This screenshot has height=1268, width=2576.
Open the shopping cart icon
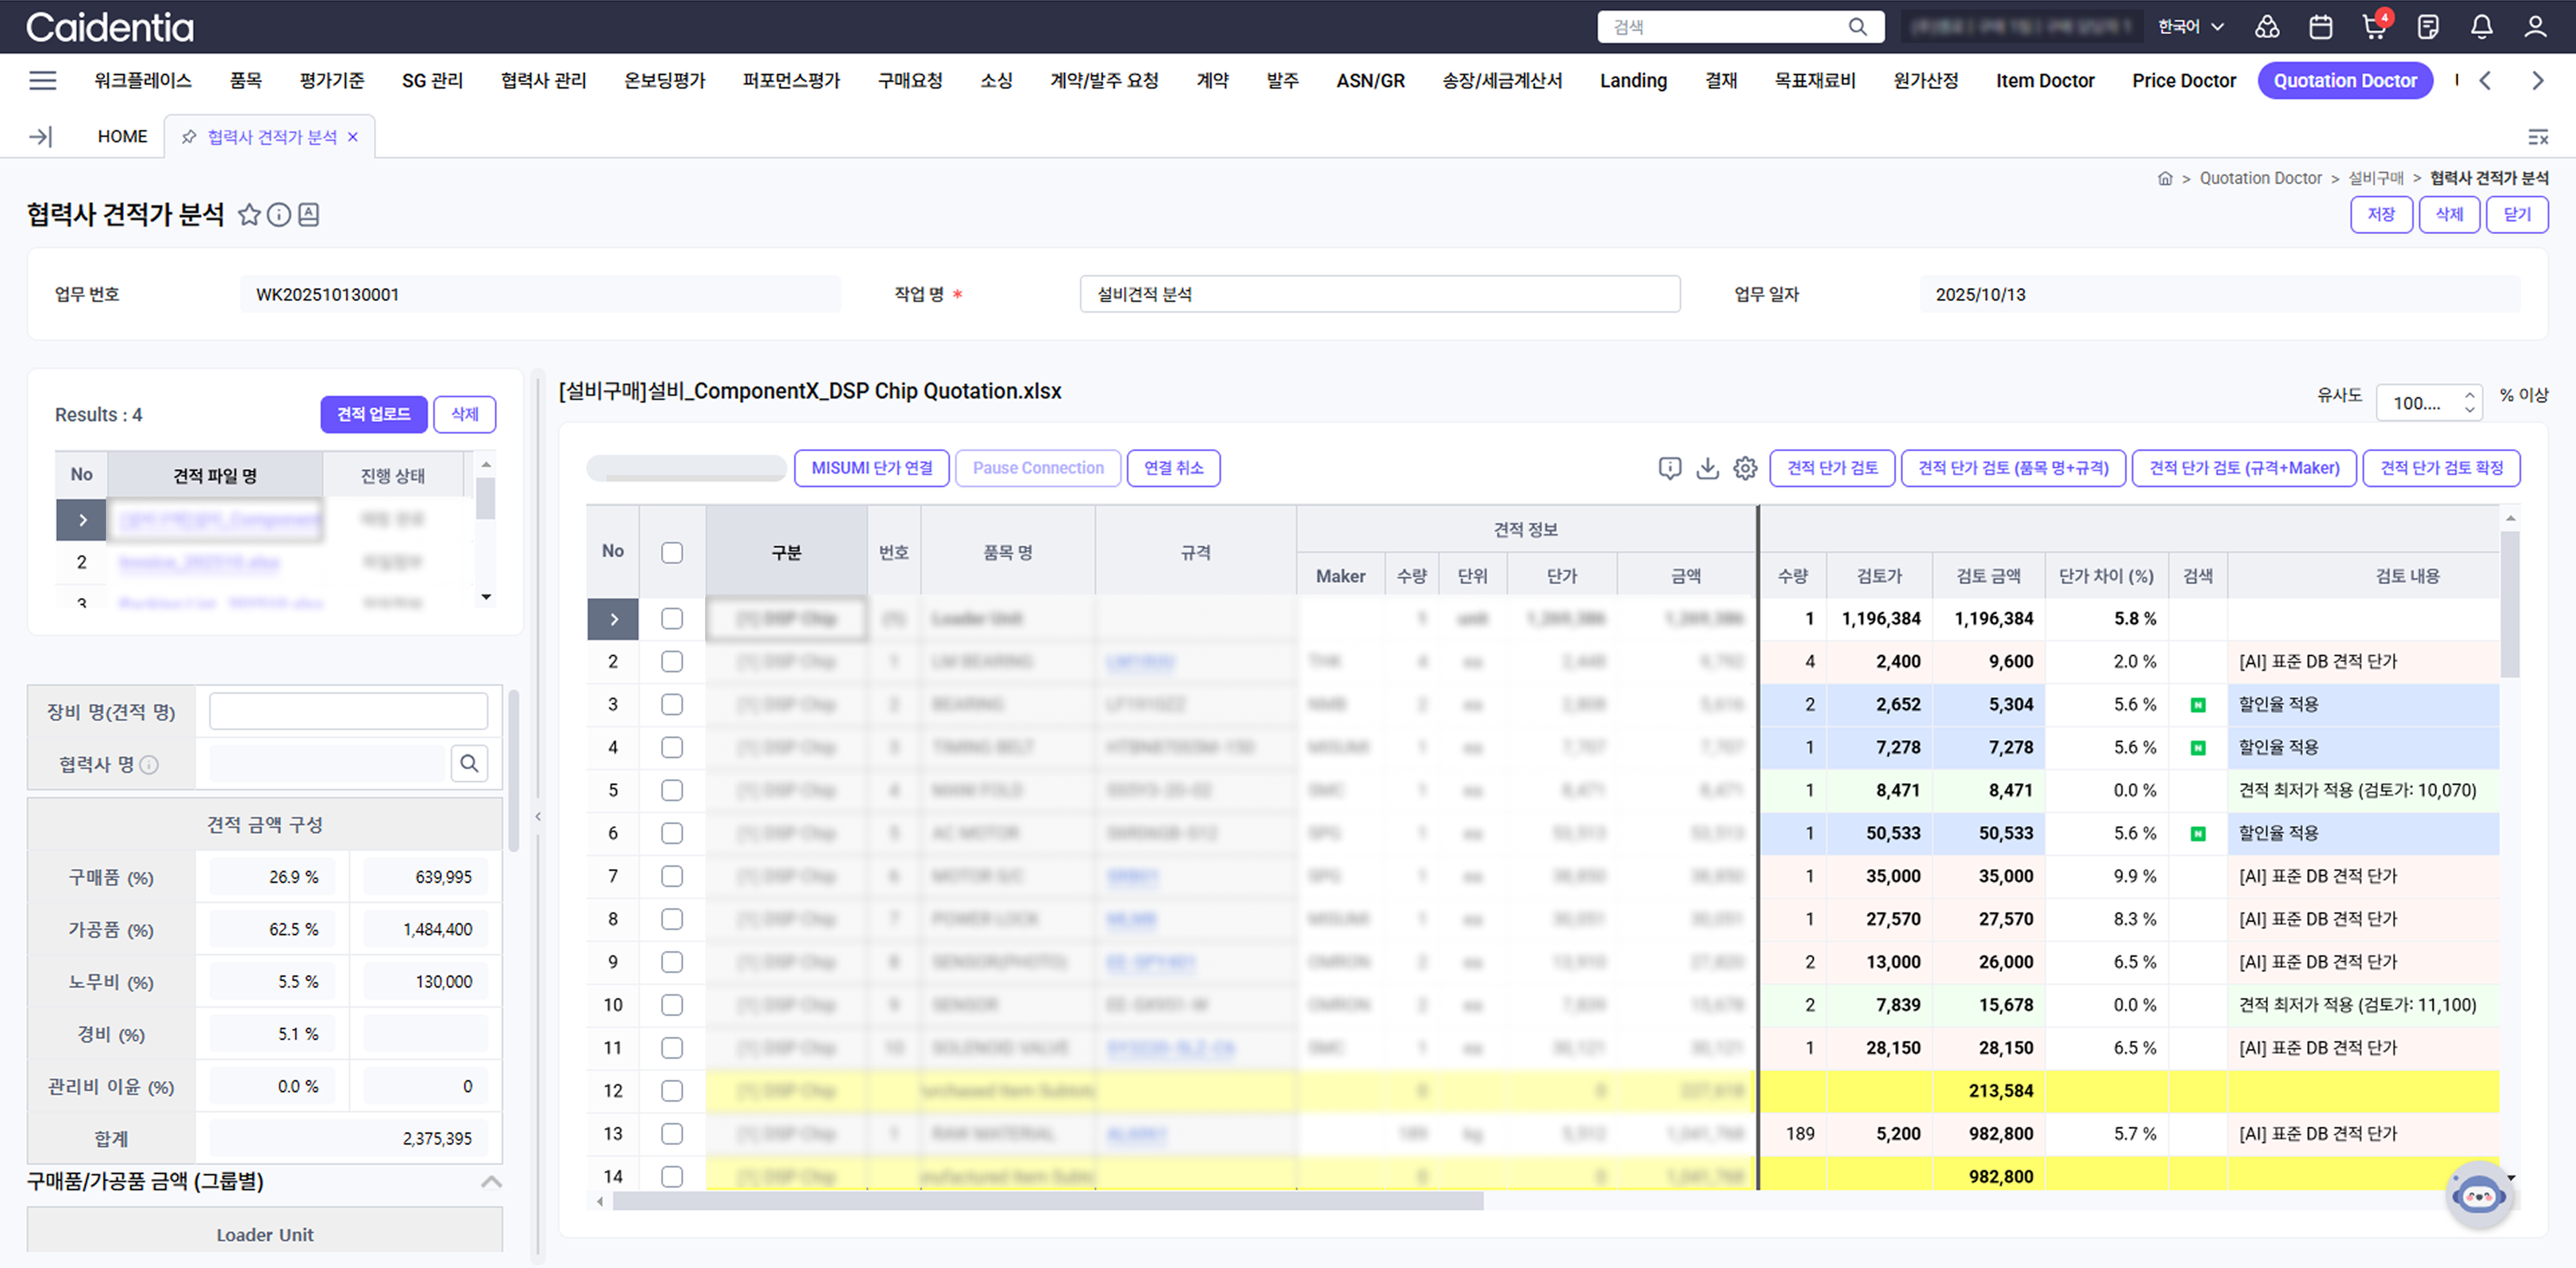[x=2374, y=27]
